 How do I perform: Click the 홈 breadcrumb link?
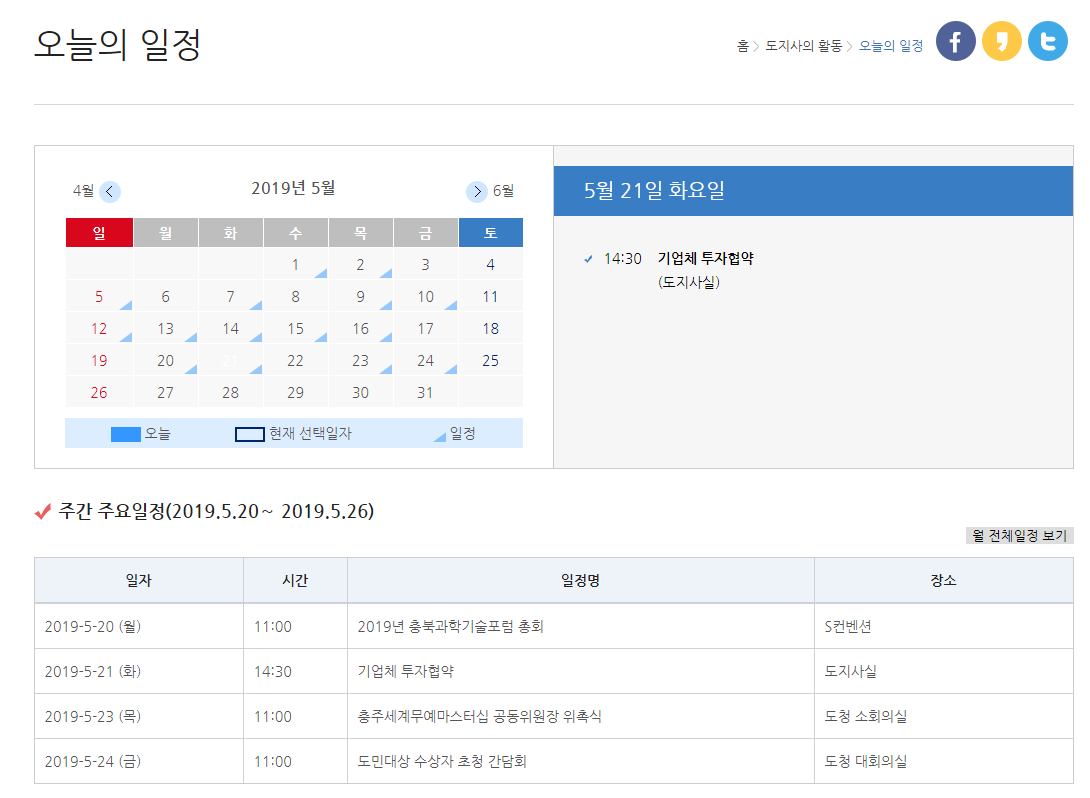(742, 46)
